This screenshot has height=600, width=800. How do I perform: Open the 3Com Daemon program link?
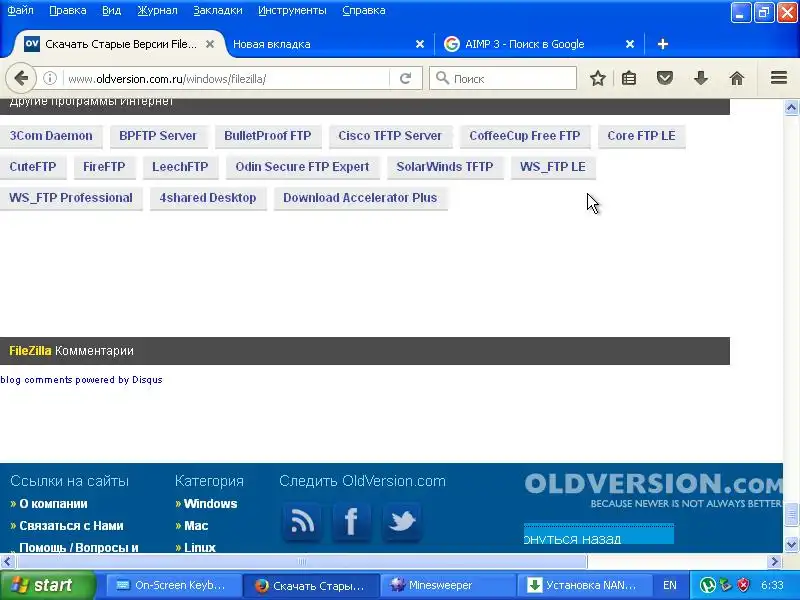coord(51,136)
